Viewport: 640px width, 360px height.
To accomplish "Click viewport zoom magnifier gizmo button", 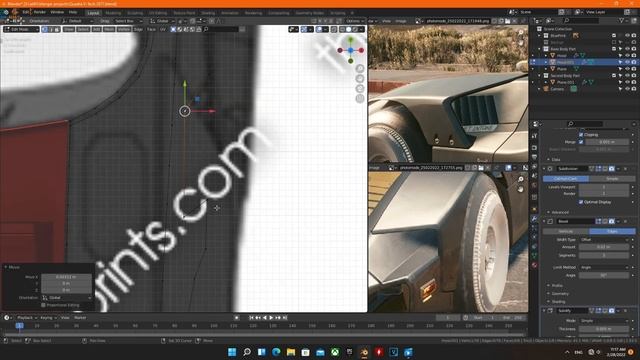I will point(360,69).
